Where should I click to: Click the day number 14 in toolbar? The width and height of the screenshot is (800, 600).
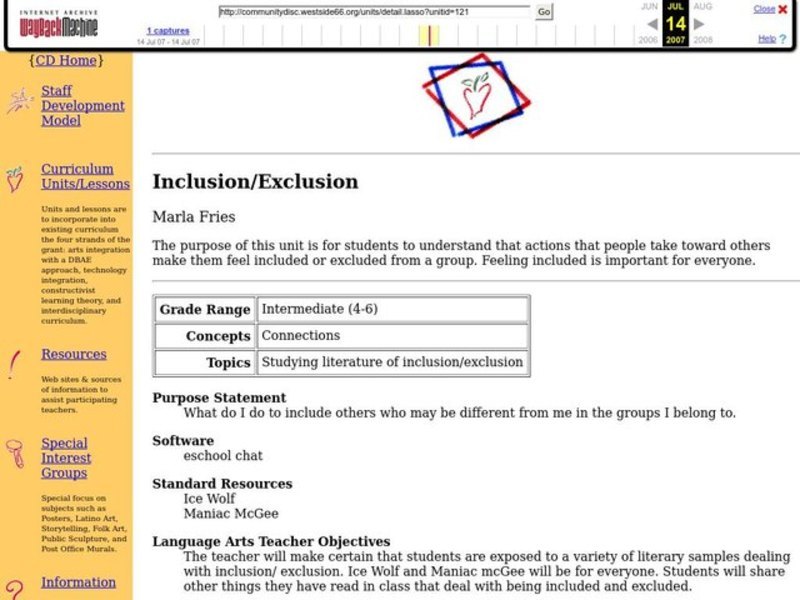675,23
